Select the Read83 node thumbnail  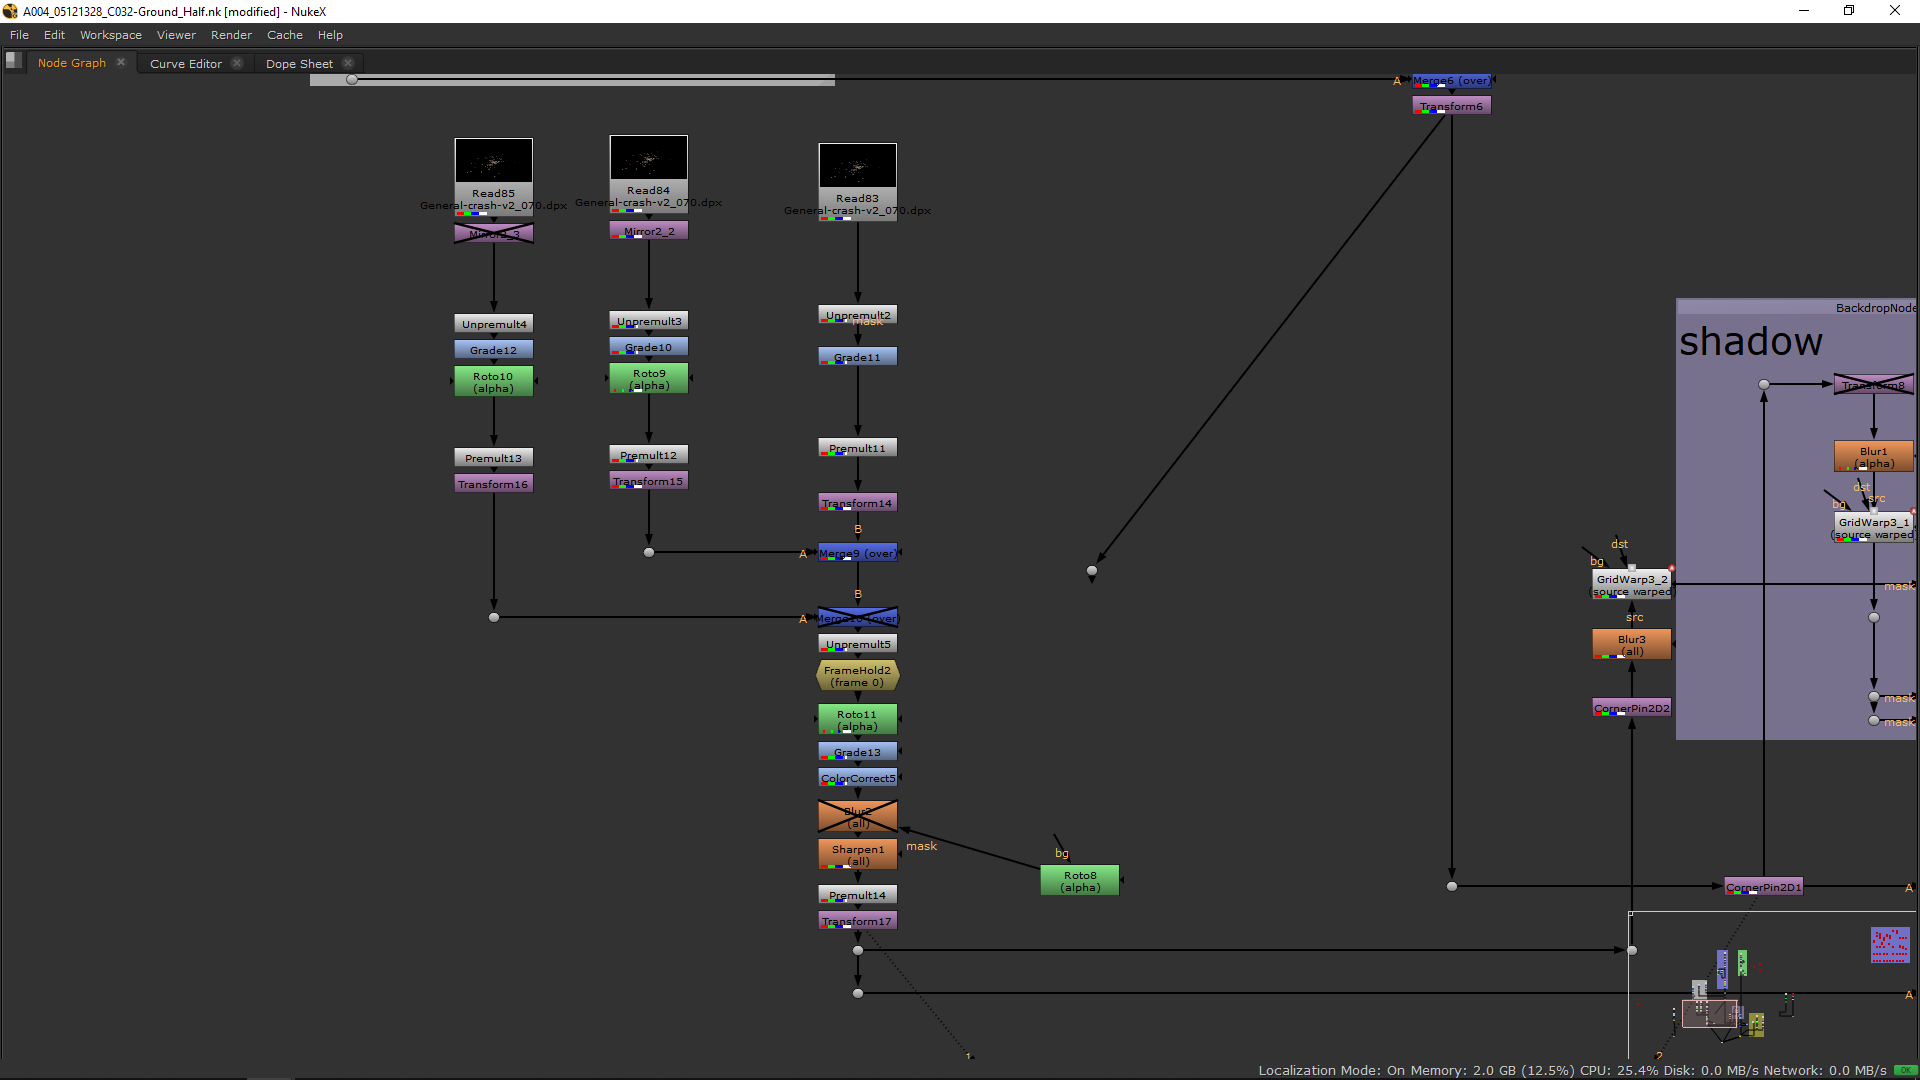tap(857, 165)
